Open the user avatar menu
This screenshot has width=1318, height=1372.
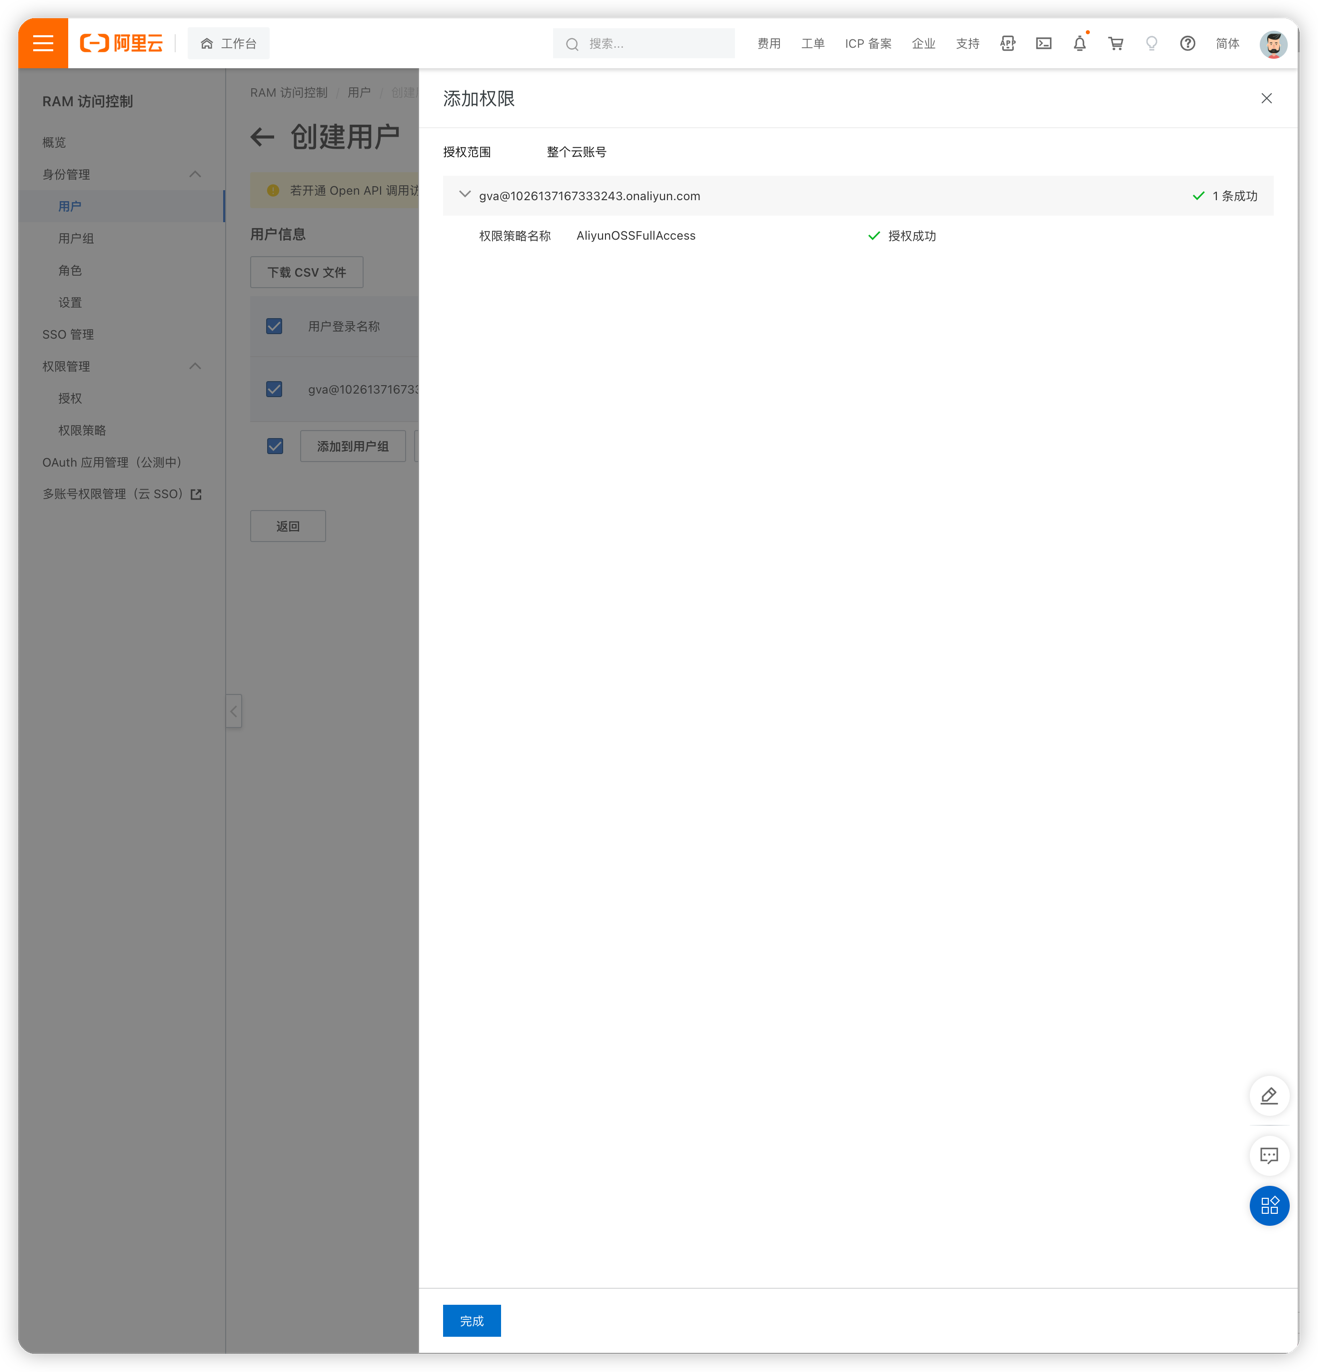1272,44
